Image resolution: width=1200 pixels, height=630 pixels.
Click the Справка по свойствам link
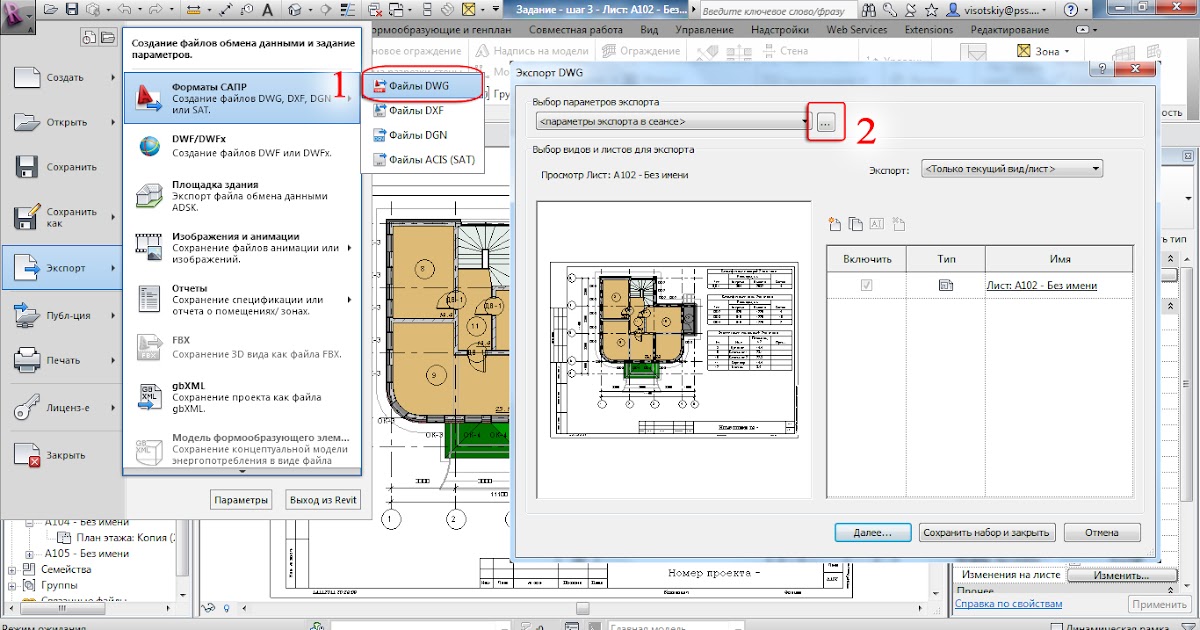coord(1007,603)
